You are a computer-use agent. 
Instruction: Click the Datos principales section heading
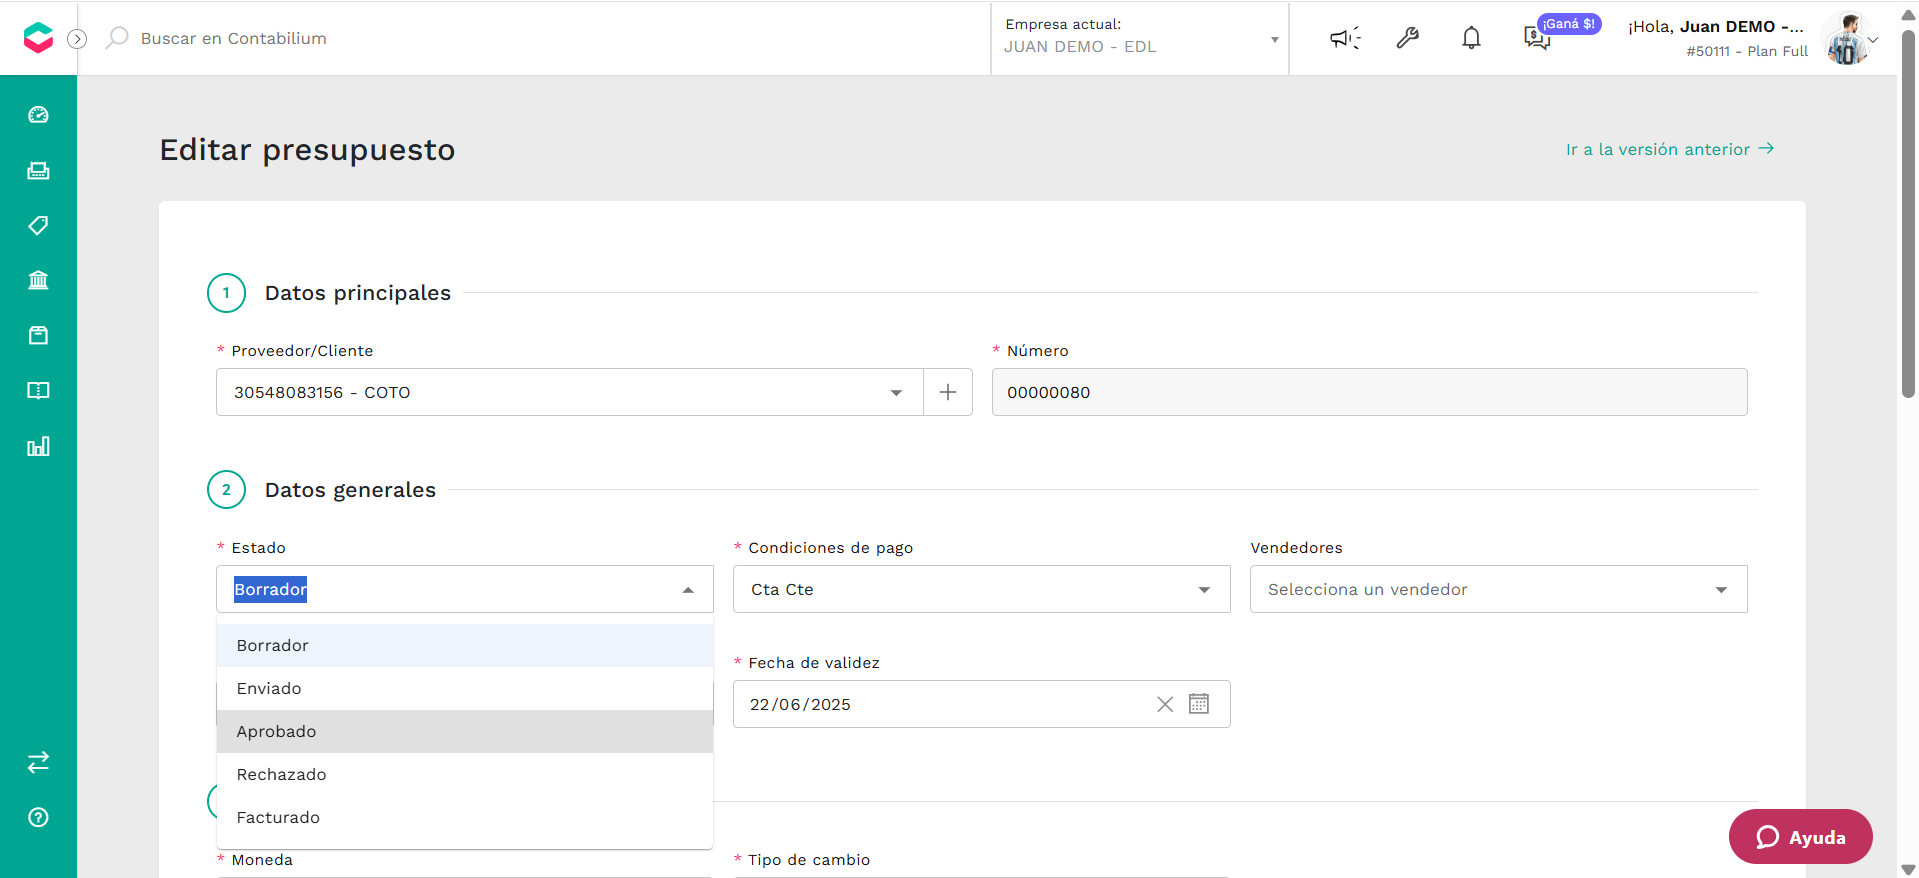[358, 293]
